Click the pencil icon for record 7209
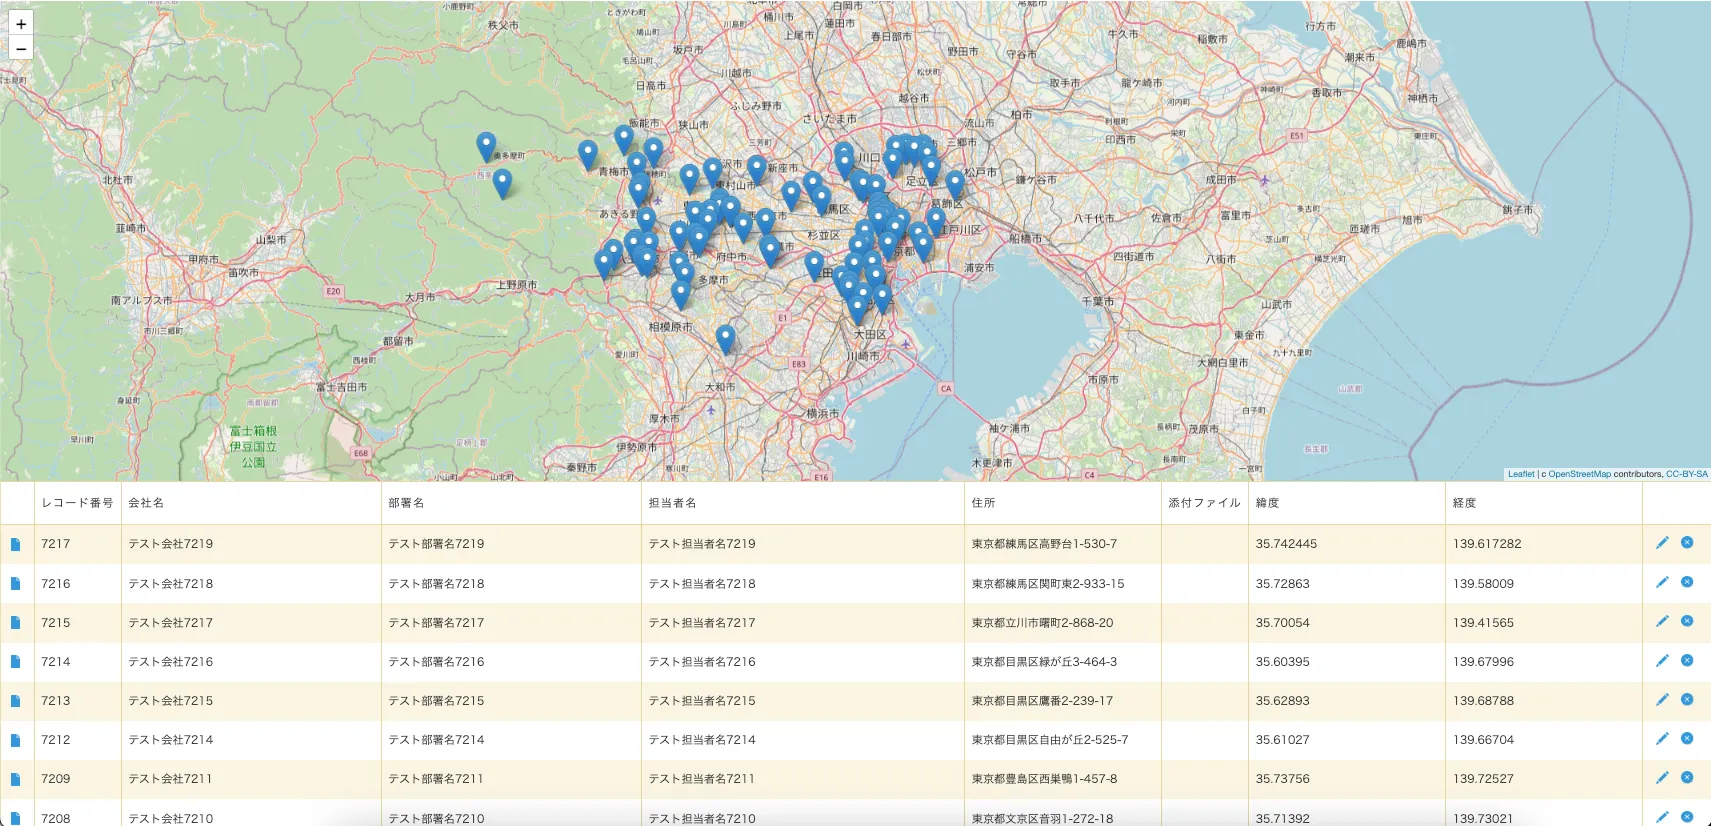Viewport: 1711px width, 826px height. (1662, 778)
